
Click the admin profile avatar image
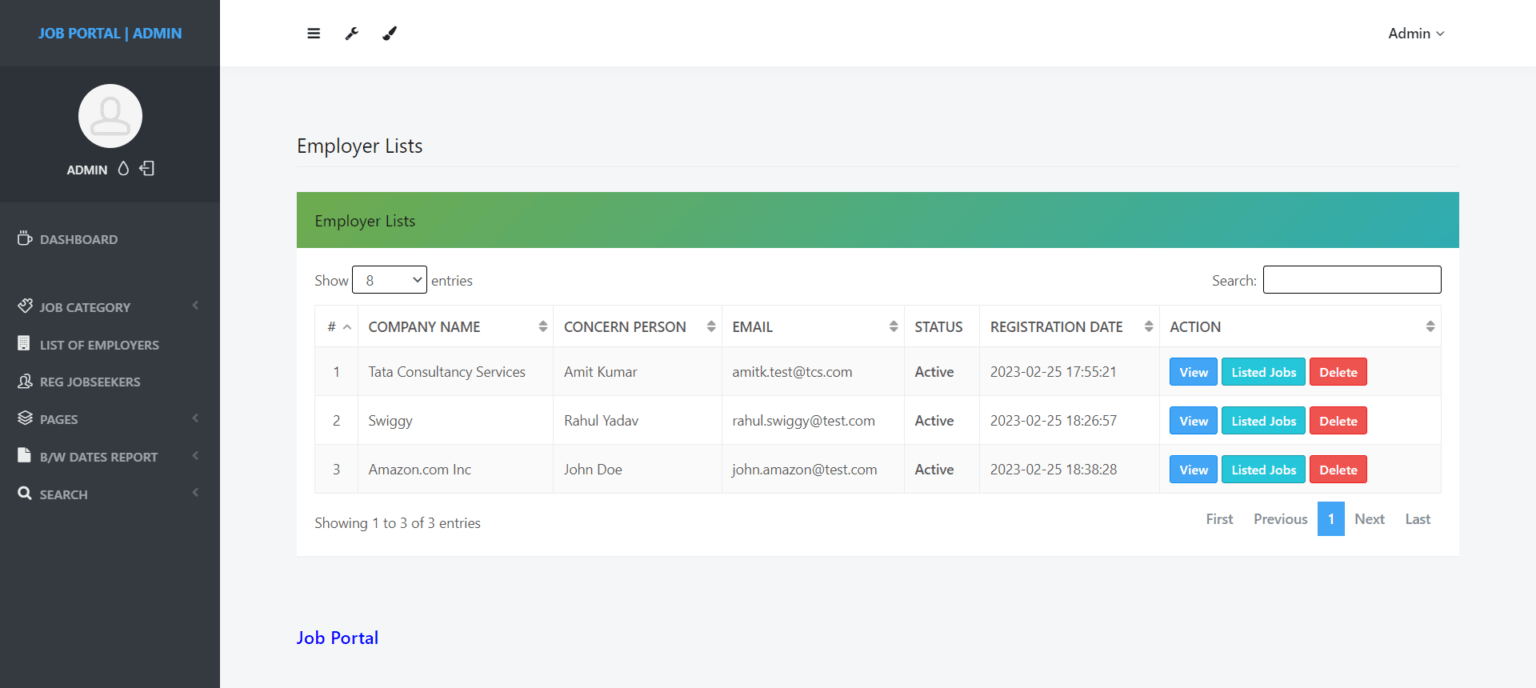coord(110,115)
